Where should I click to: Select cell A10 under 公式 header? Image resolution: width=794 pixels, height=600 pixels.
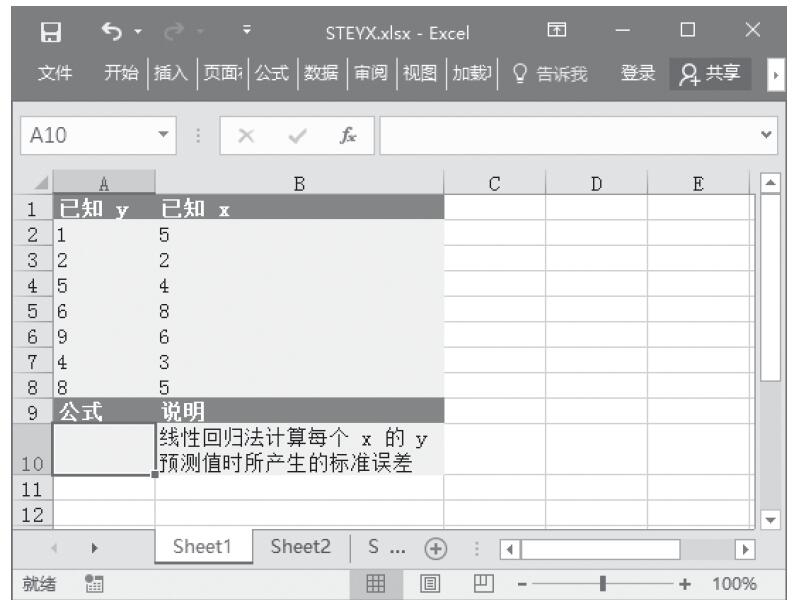pyautogui.click(x=104, y=448)
